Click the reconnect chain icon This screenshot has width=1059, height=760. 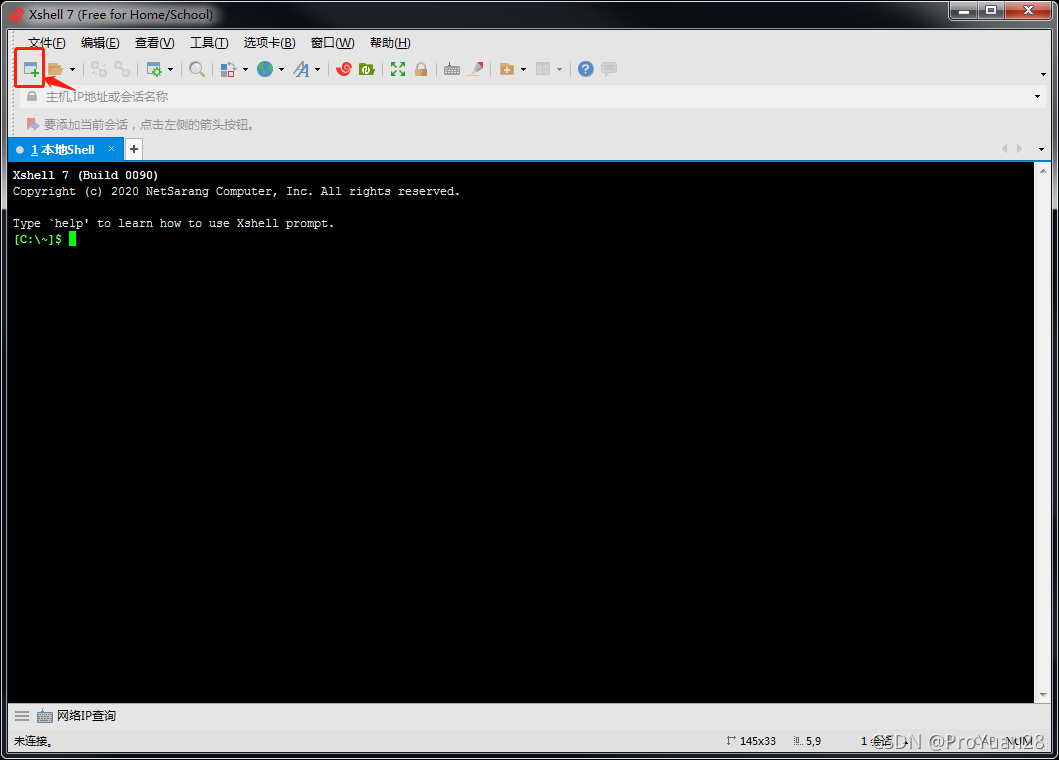pos(122,69)
